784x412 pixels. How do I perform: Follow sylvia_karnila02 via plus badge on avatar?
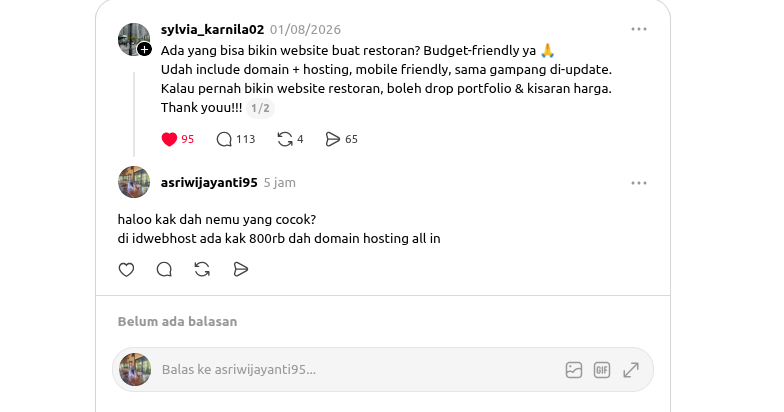[144, 49]
